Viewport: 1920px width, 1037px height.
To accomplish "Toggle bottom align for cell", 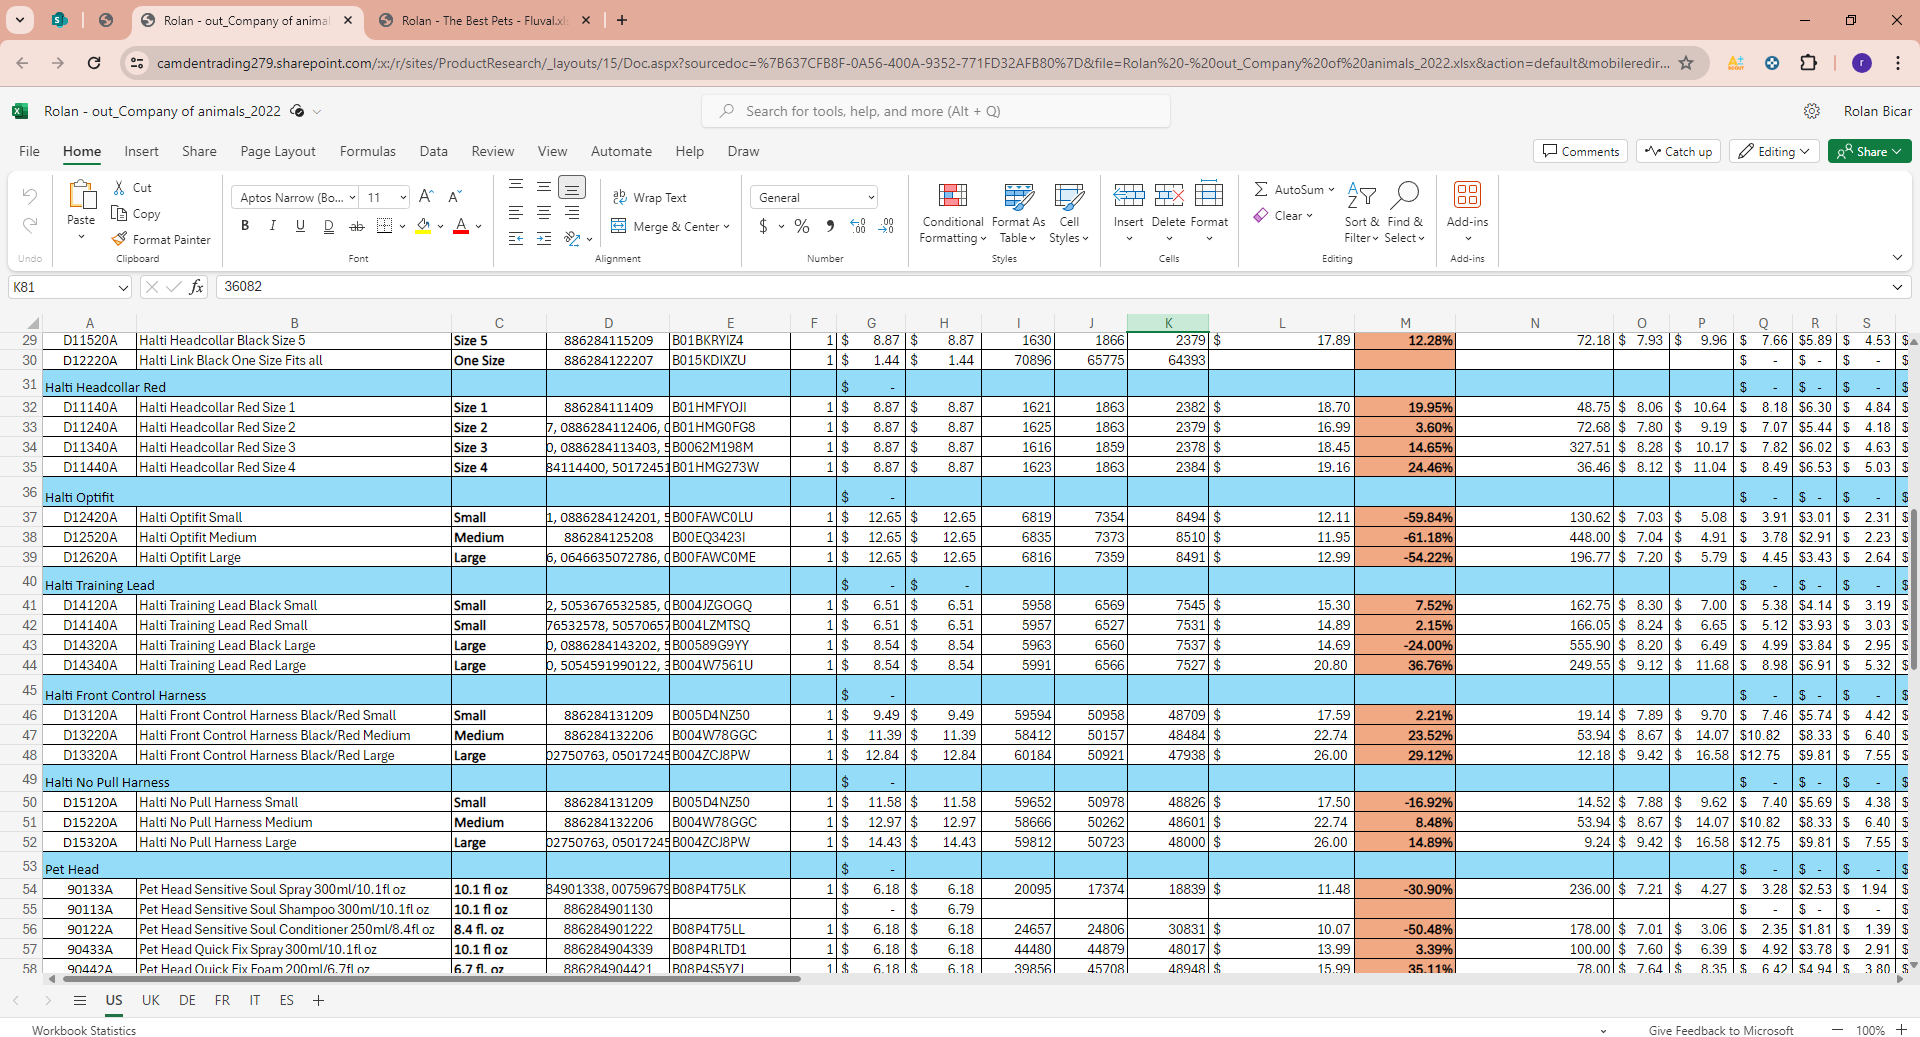I will coord(572,187).
